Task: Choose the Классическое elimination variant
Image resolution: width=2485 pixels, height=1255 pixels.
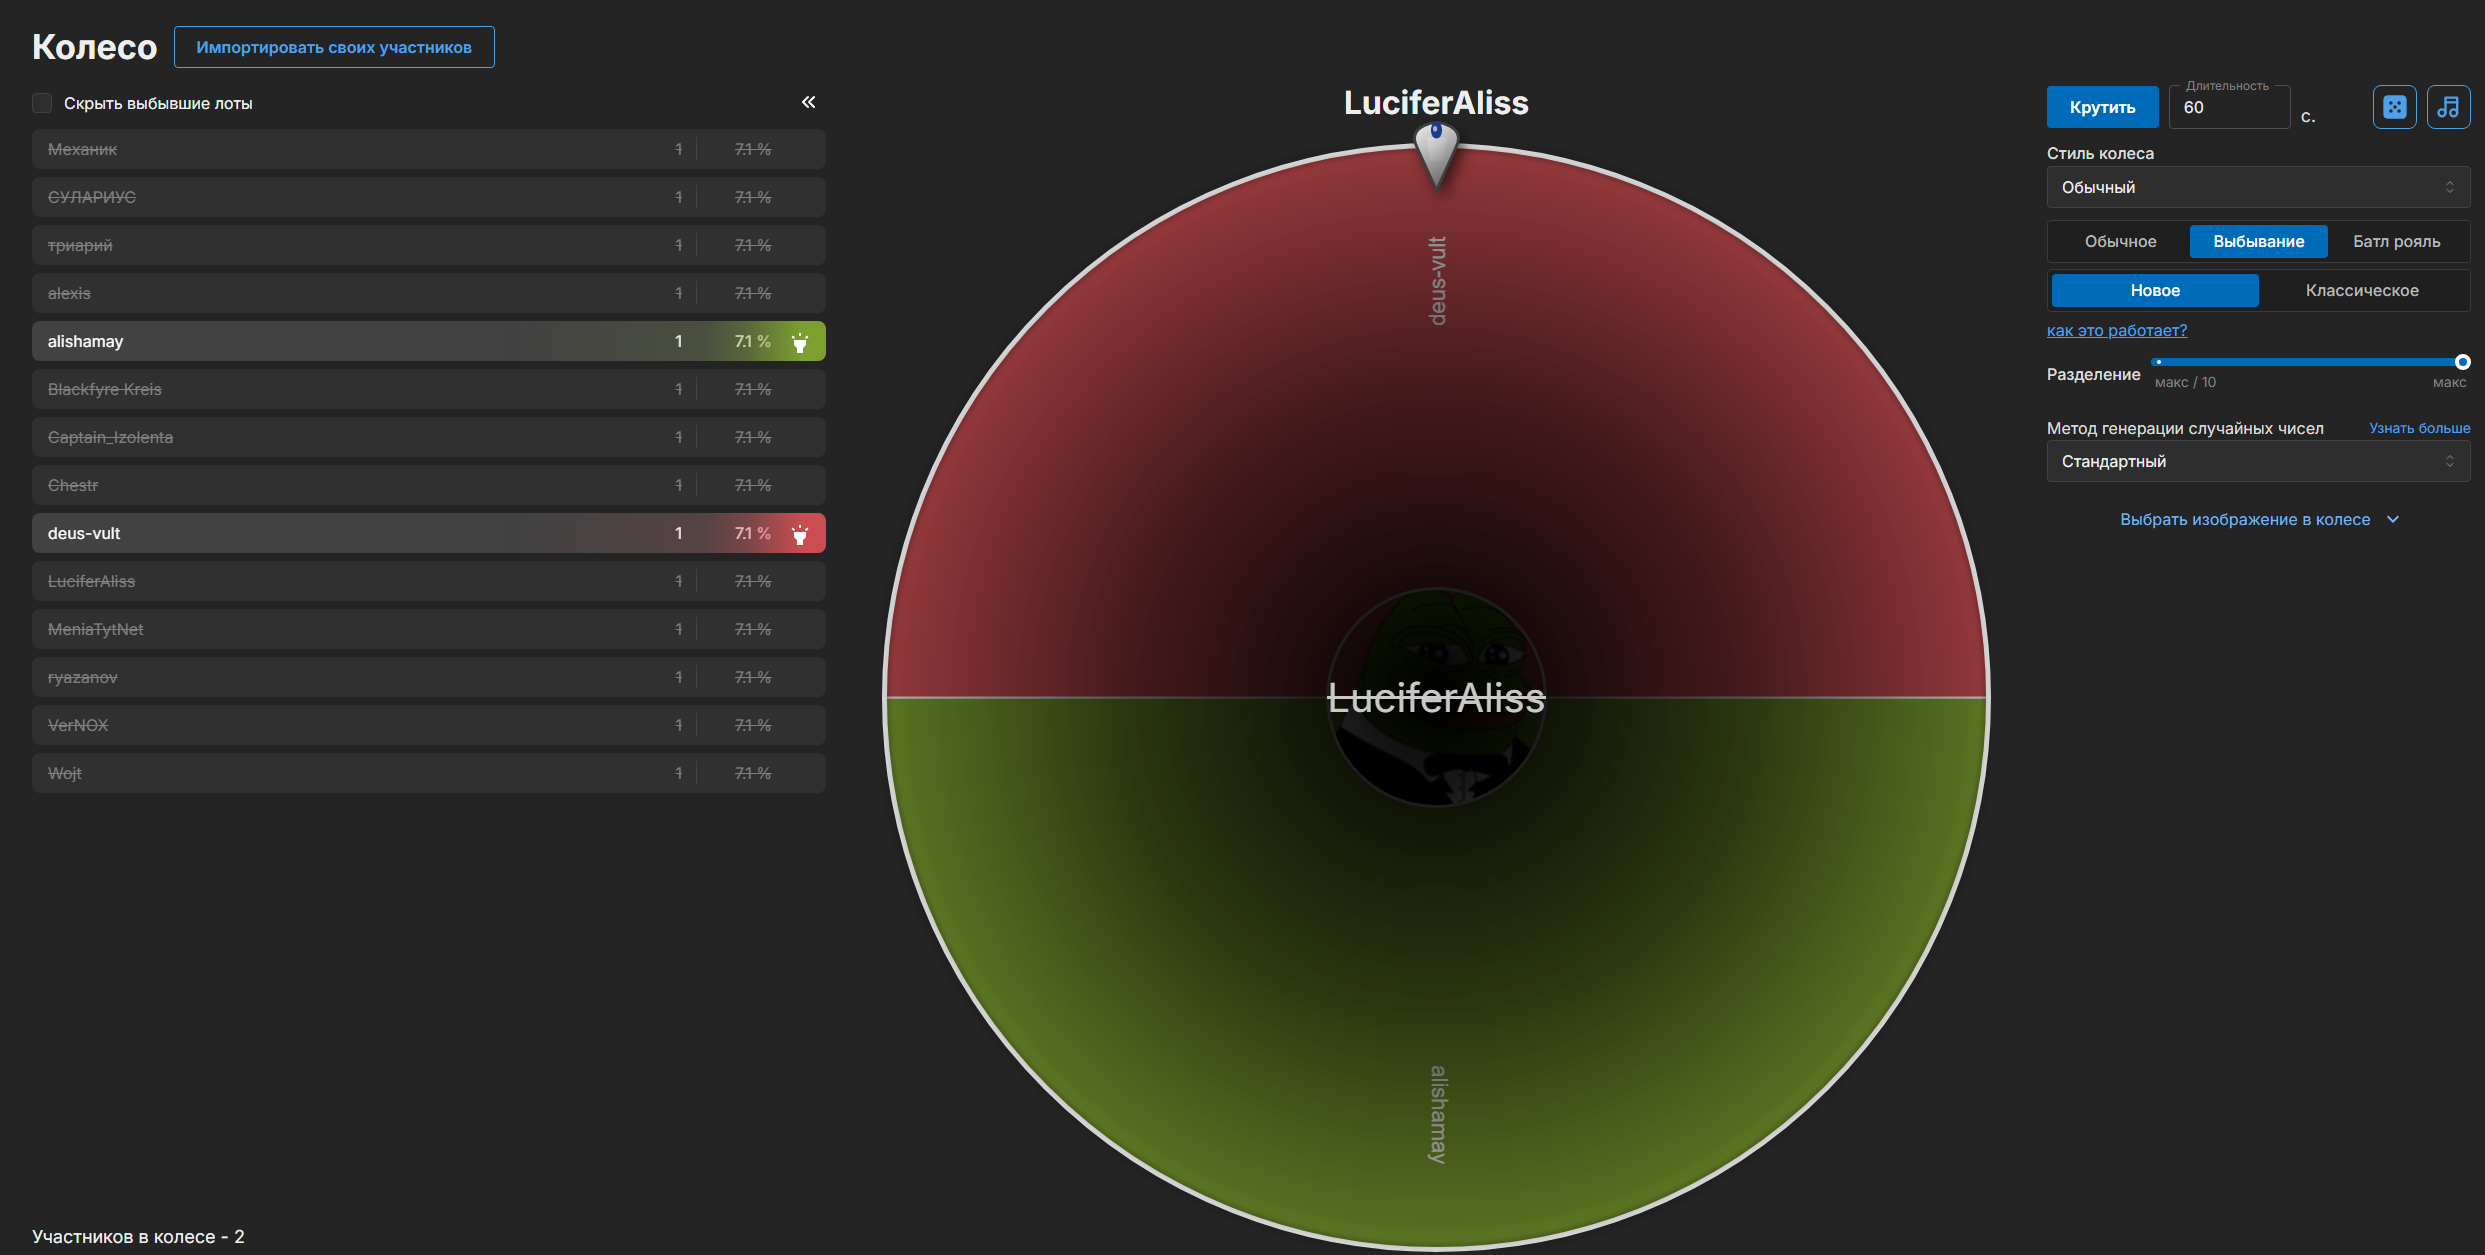Action: click(2362, 290)
